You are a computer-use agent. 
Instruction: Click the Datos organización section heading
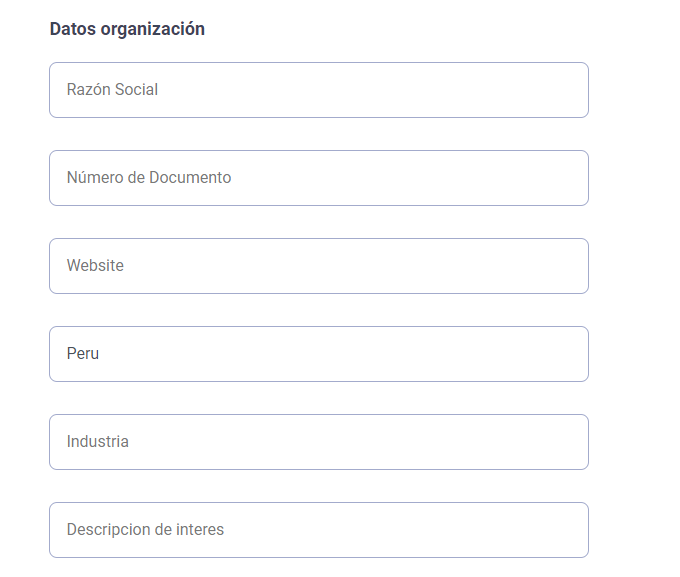click(127, 29)
